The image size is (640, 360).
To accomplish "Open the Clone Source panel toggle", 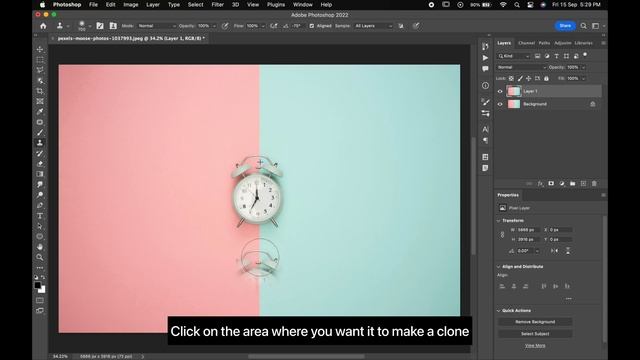I will (113, 26).
